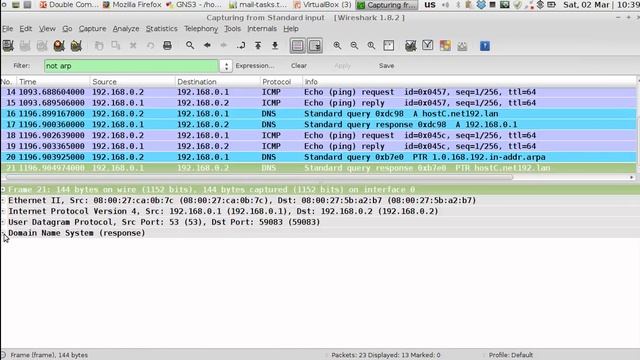Open the coloring rules editor icon
The image size is (640, 360).
click(445, 46)
